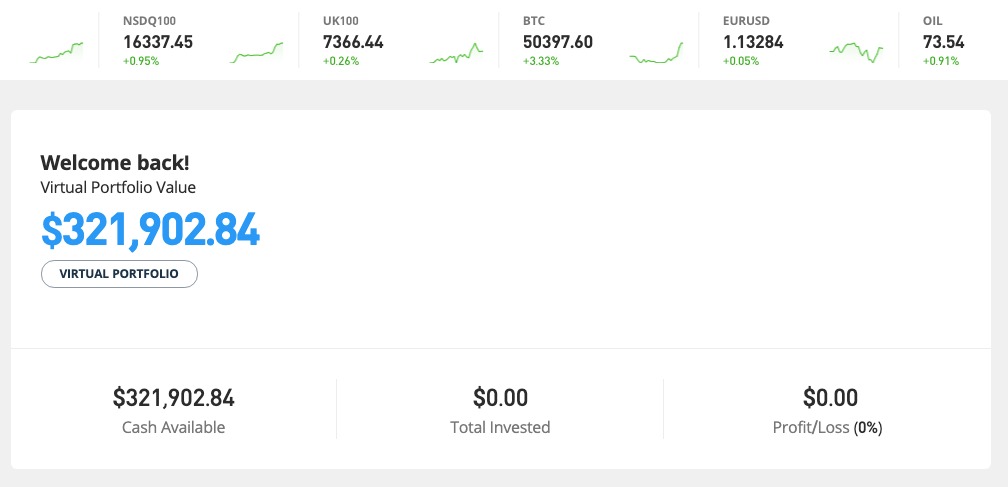
Task: Click the EURUSD sparkline chart
Action: tap(856, 53)
